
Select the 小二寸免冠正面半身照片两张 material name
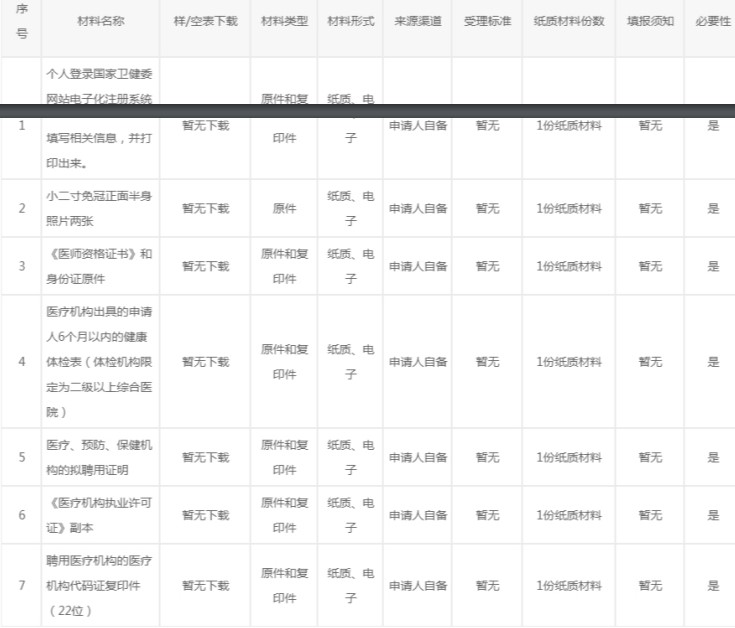99,208
